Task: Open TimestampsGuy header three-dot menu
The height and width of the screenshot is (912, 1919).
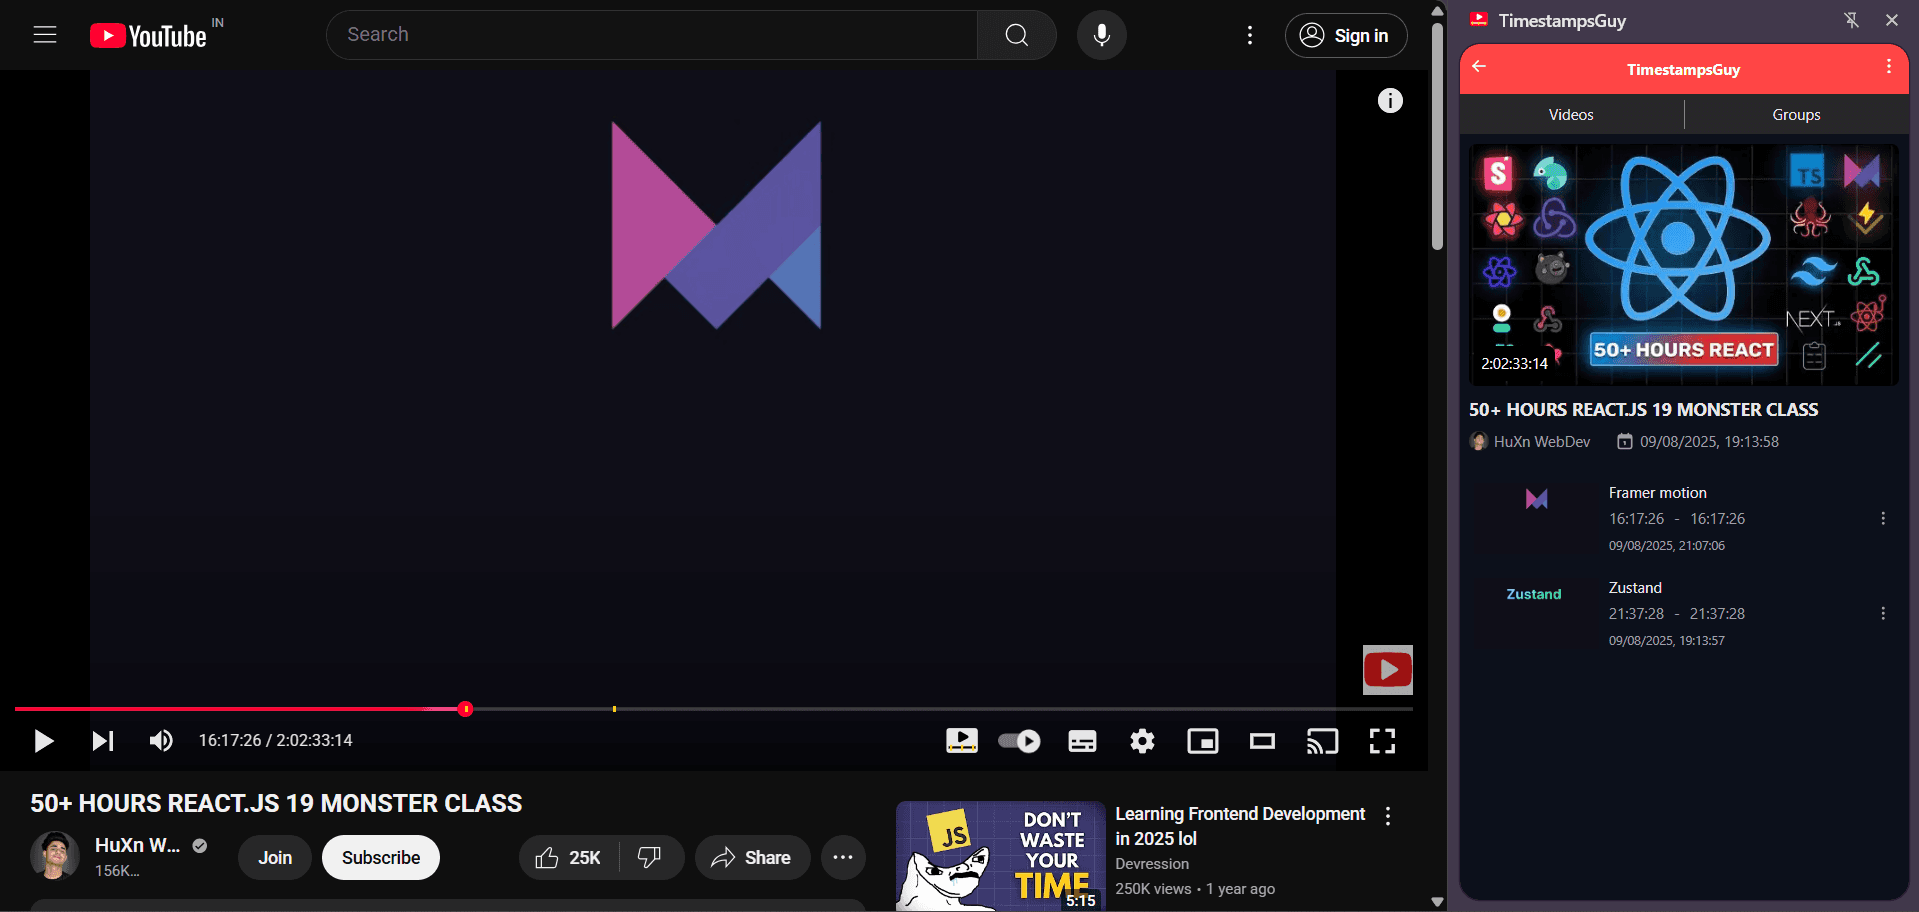Action: pyautogui.click(x=1888, y=67)
